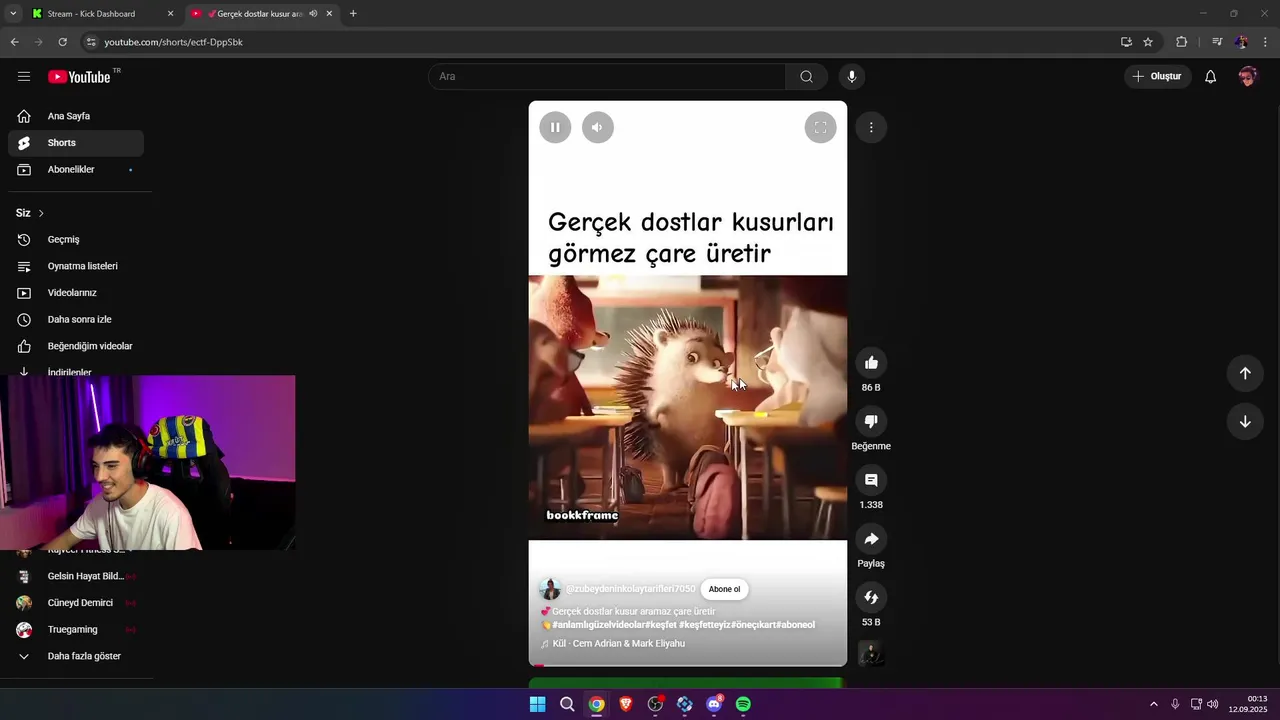The width and height of the screenshot is (1280, 720).
Task: Open the tab search dropdown
Action: 13,14
